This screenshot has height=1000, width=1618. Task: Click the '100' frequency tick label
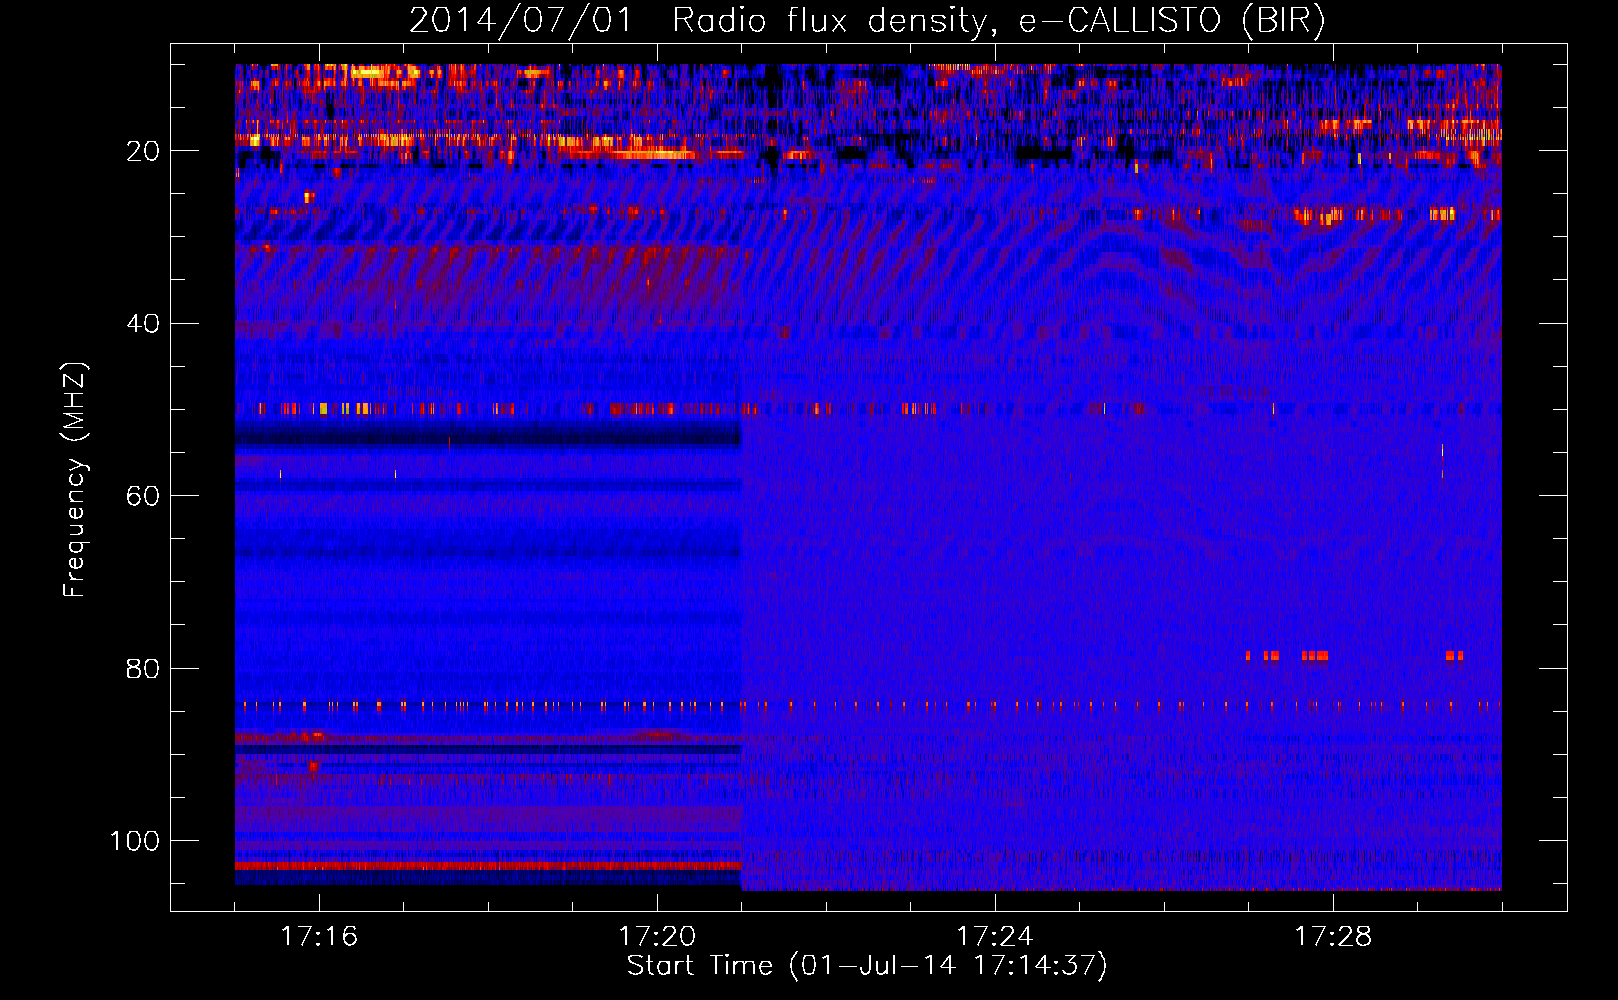pyautogui.click(x=135, y=841)
